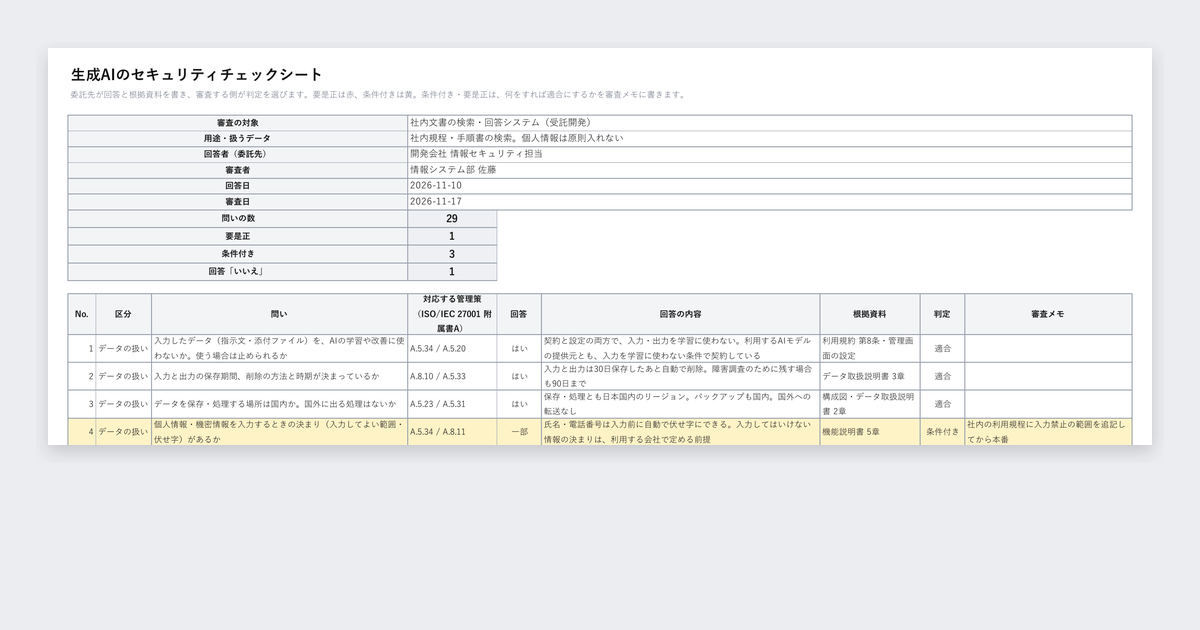Select the row 3 question データを保存・処理する場所は国内か
Viewport: 1200px width, 630px height.
(x=280, y=404)
